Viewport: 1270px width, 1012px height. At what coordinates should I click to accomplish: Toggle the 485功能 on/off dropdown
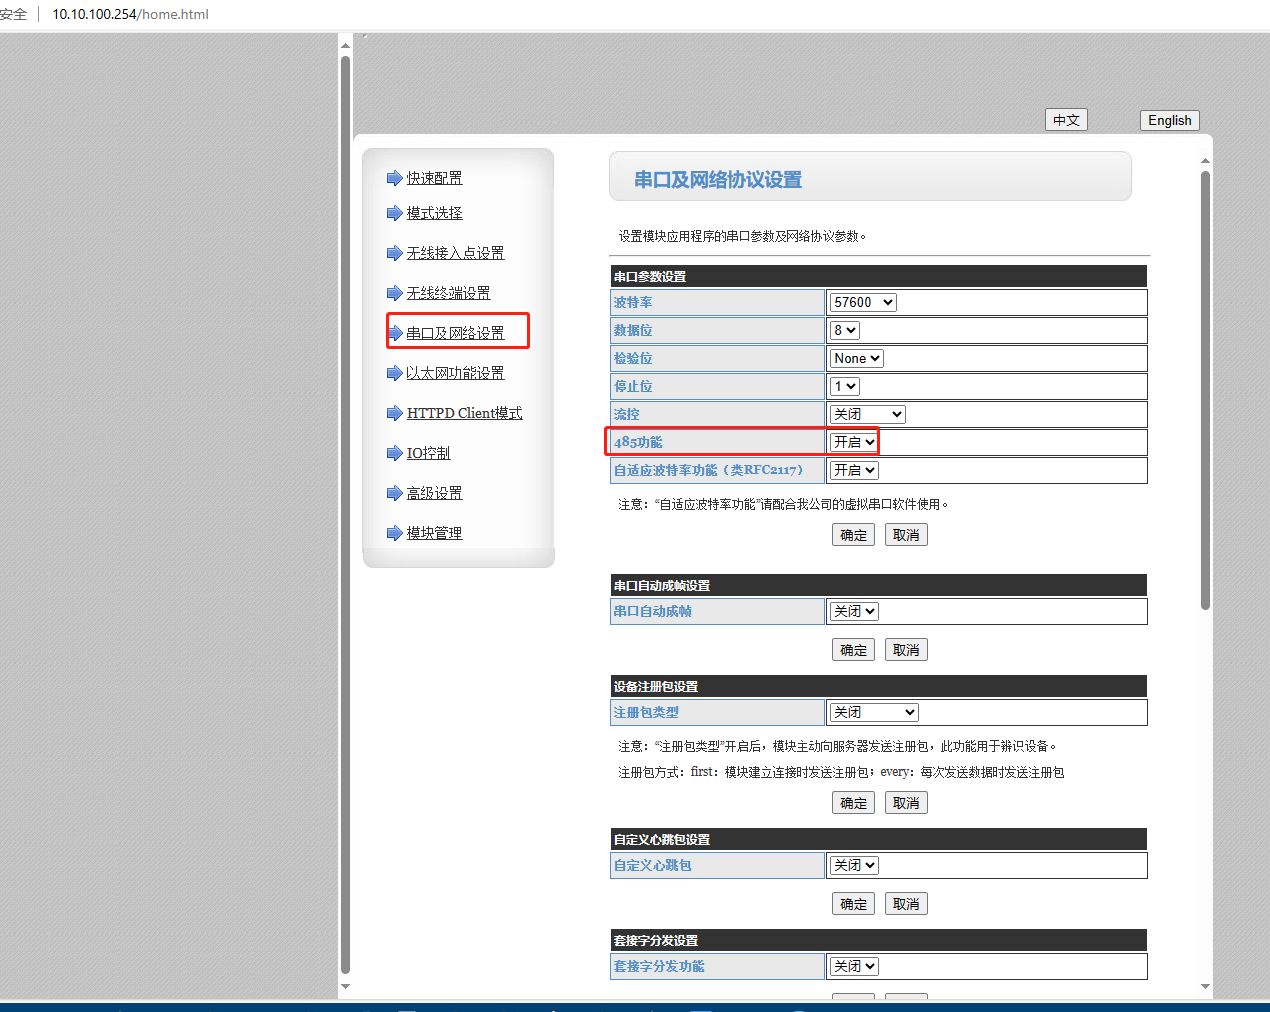tap(854, 442)
